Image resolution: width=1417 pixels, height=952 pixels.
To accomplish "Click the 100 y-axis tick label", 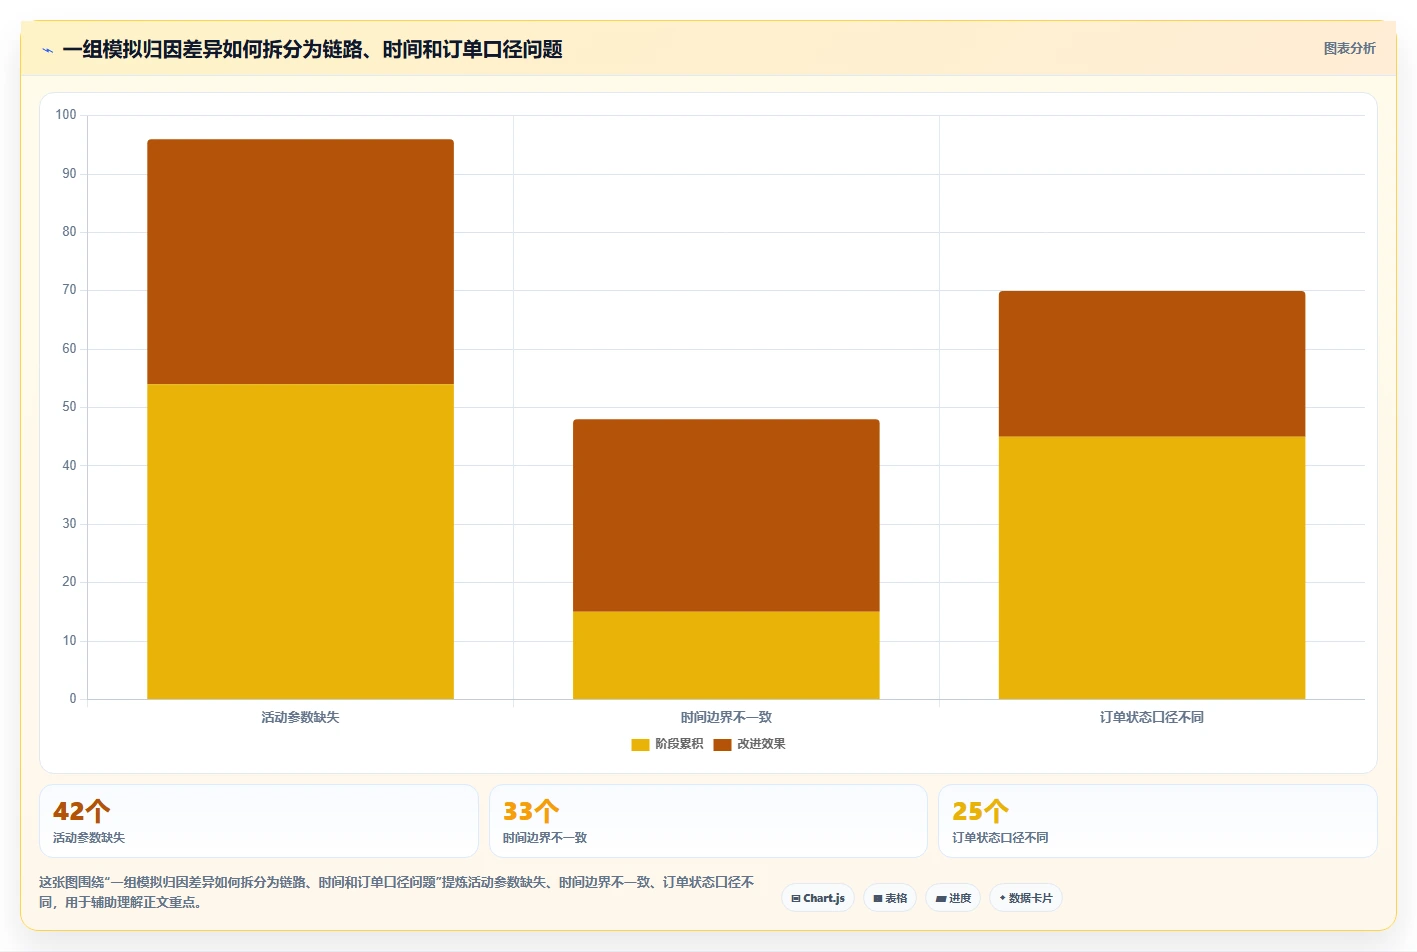I will tap(66, 115).
